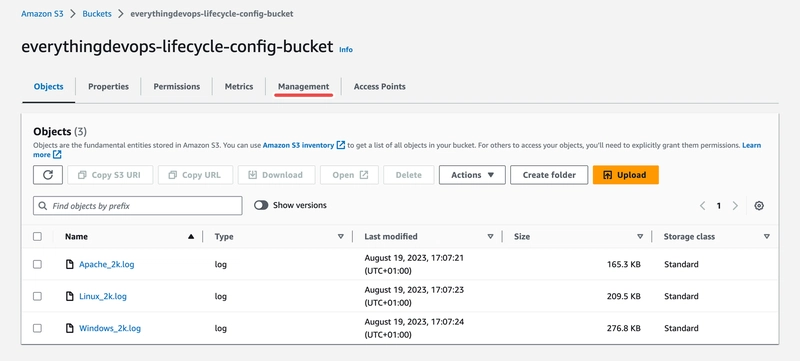Open the Management tab
Image resolution: width=800 pixels, height=361 pixels.
pyautogui.click(x=303, y=87)
